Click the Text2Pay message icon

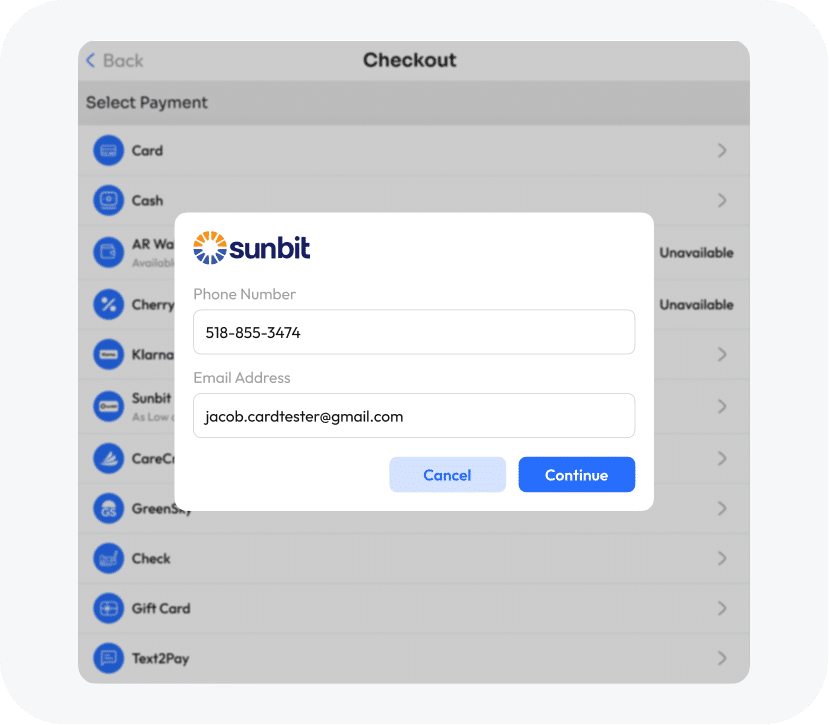pyautogui.click(x=107, y=659)
